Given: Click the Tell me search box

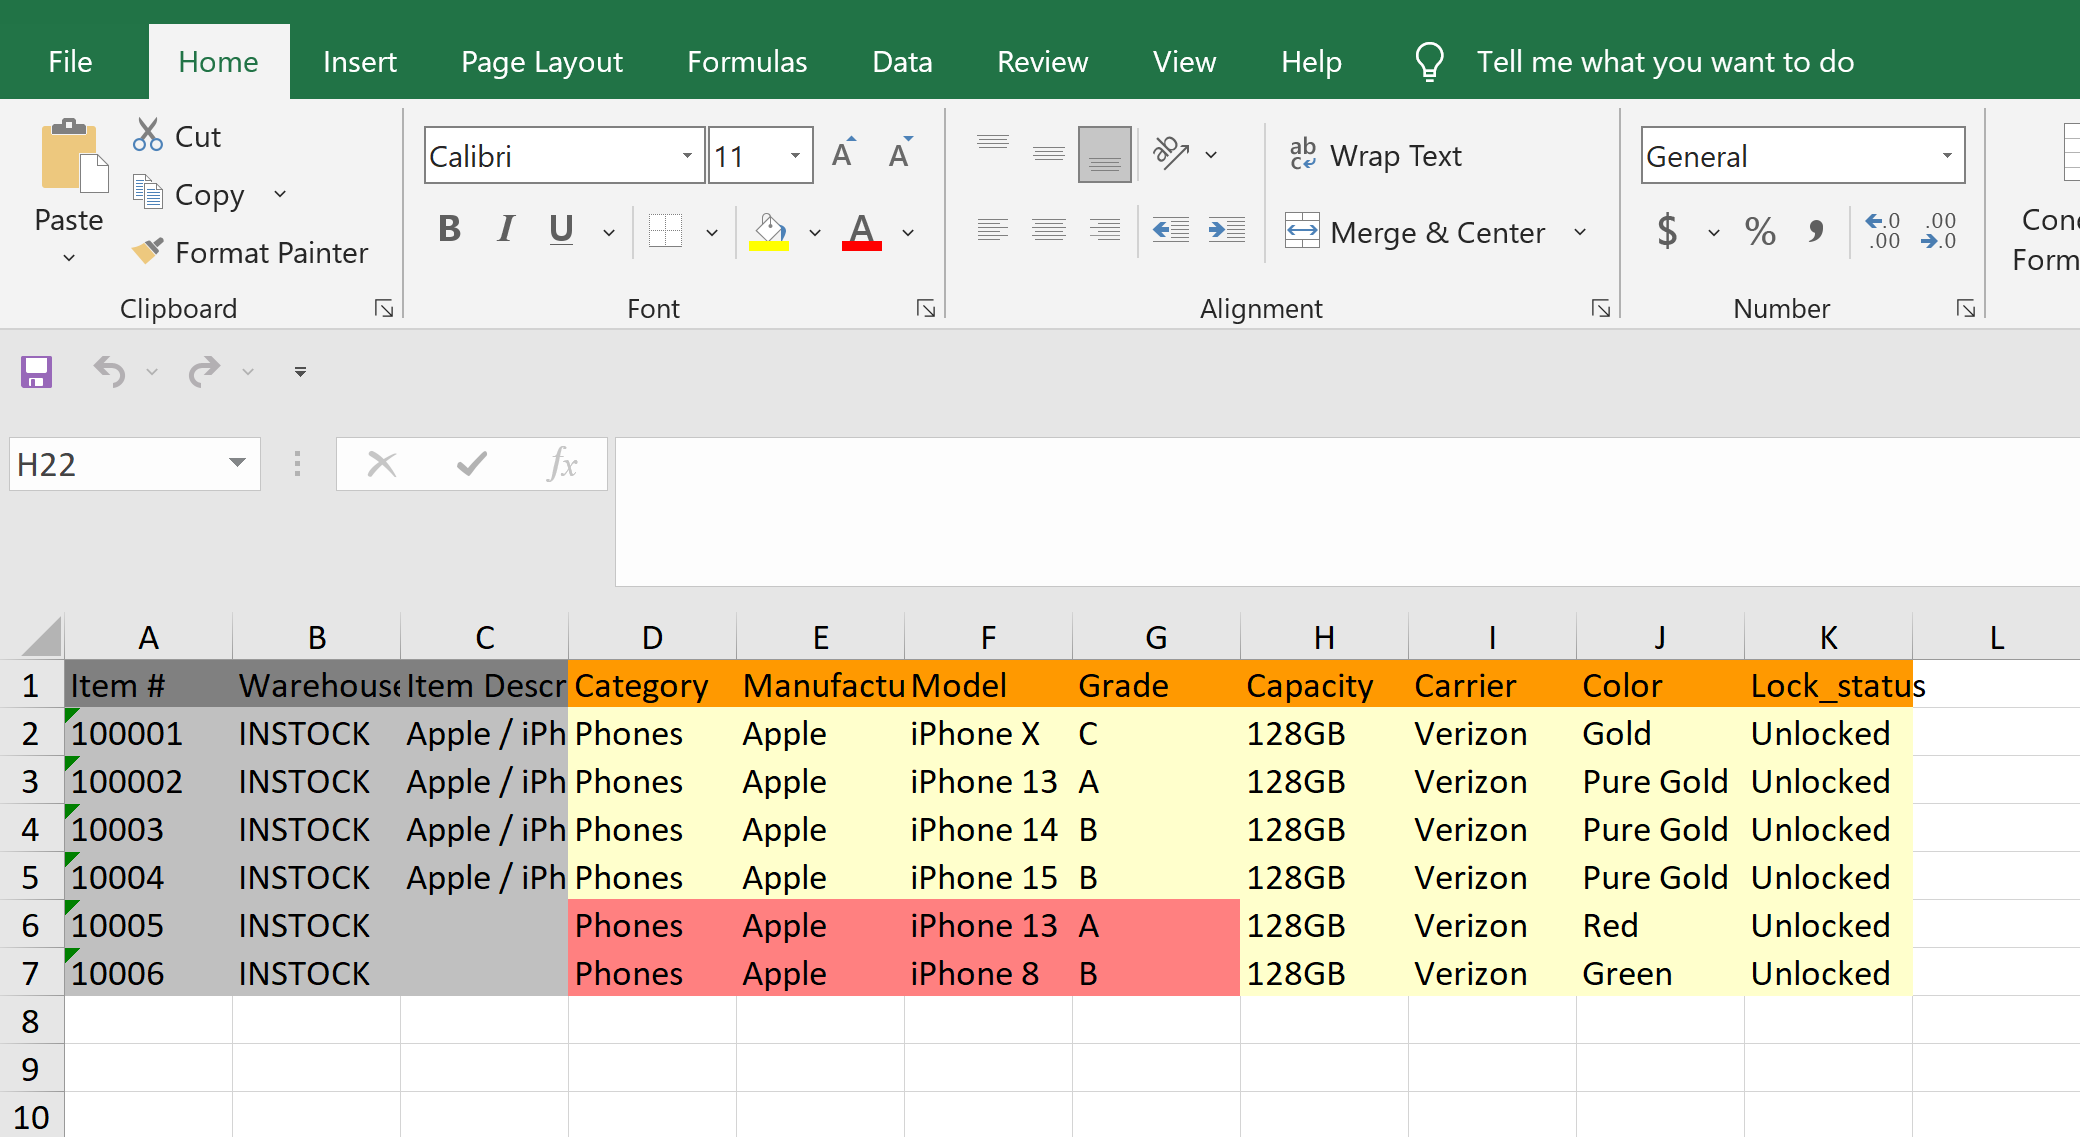Looking at the screenshot, I should click(x=1665, y=62).
